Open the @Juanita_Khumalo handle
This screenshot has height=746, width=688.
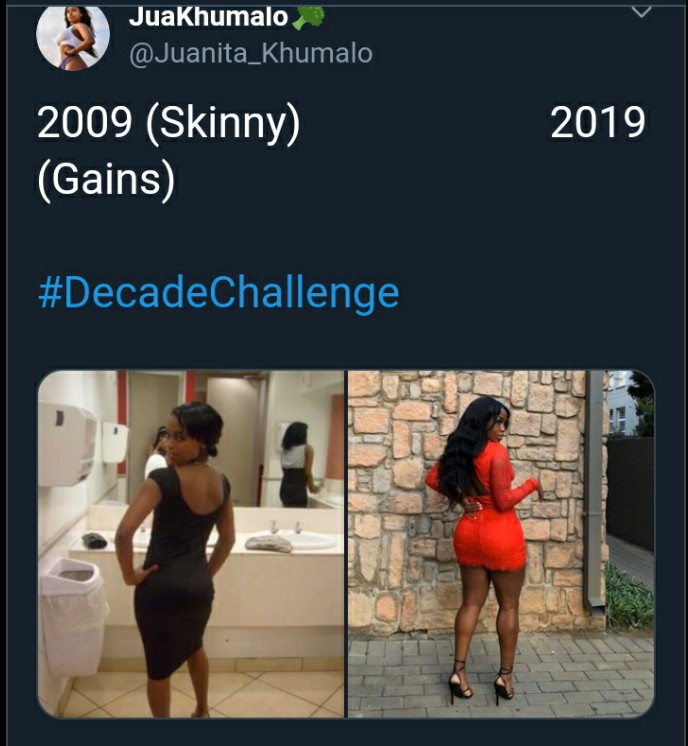(251, 53)
